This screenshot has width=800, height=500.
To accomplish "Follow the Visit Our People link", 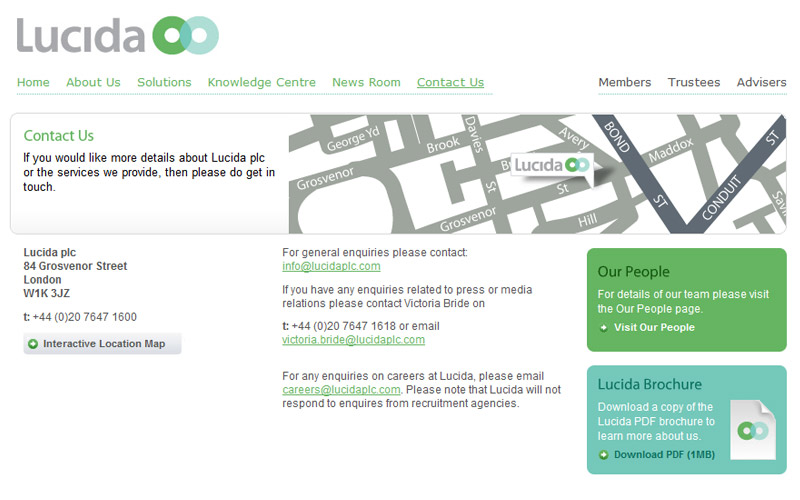I will coord(654,328).
